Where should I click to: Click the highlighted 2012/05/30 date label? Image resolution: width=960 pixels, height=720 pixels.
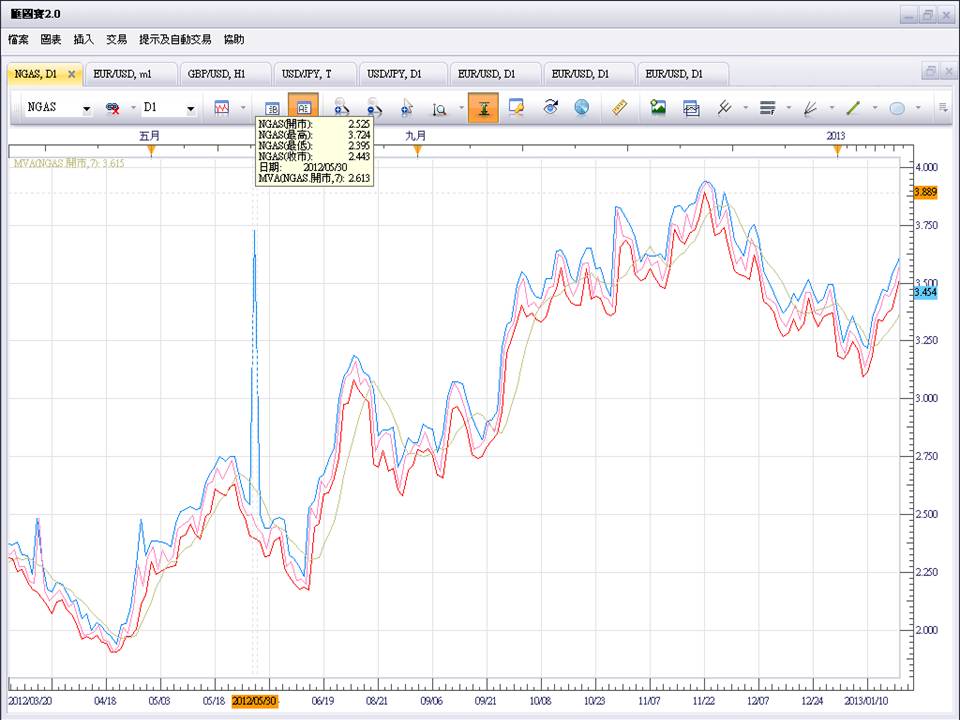tap(254, 701)
